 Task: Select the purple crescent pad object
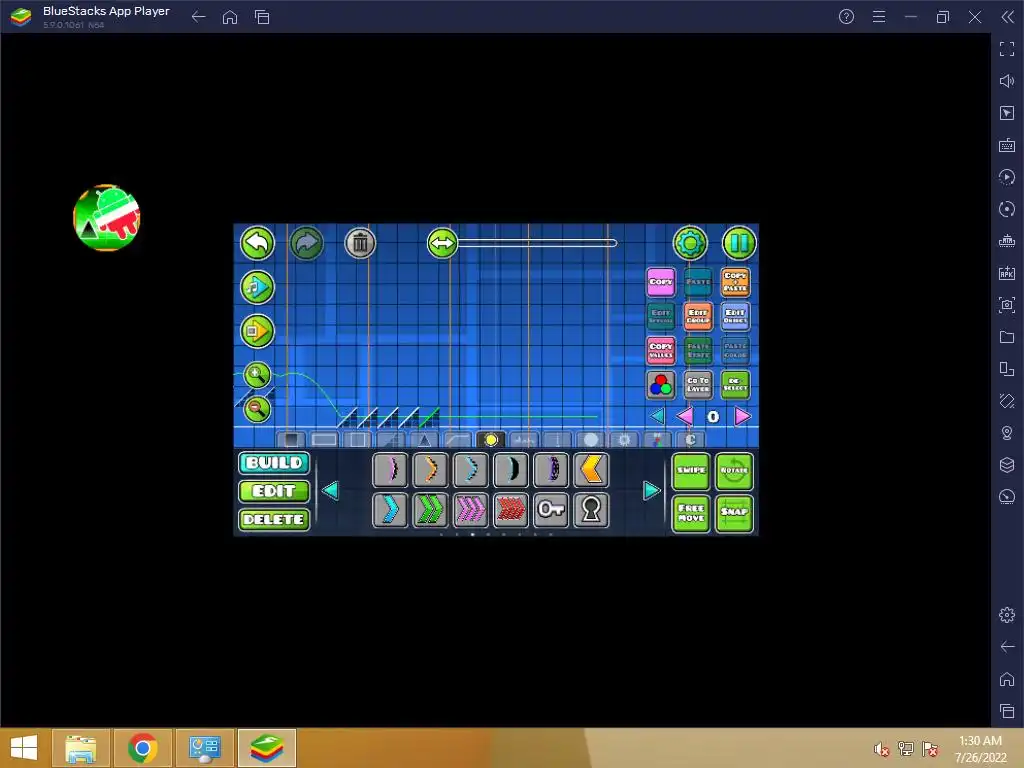[x=551, y=470]
